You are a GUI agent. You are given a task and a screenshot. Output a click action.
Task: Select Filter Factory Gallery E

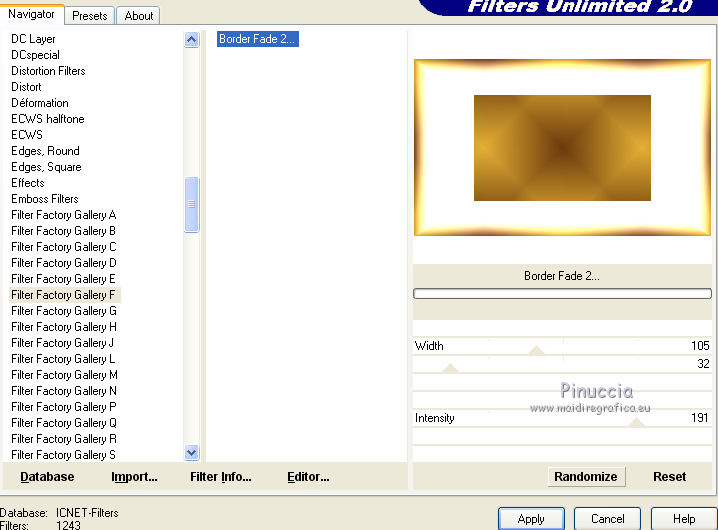click(x=63, y=279)
